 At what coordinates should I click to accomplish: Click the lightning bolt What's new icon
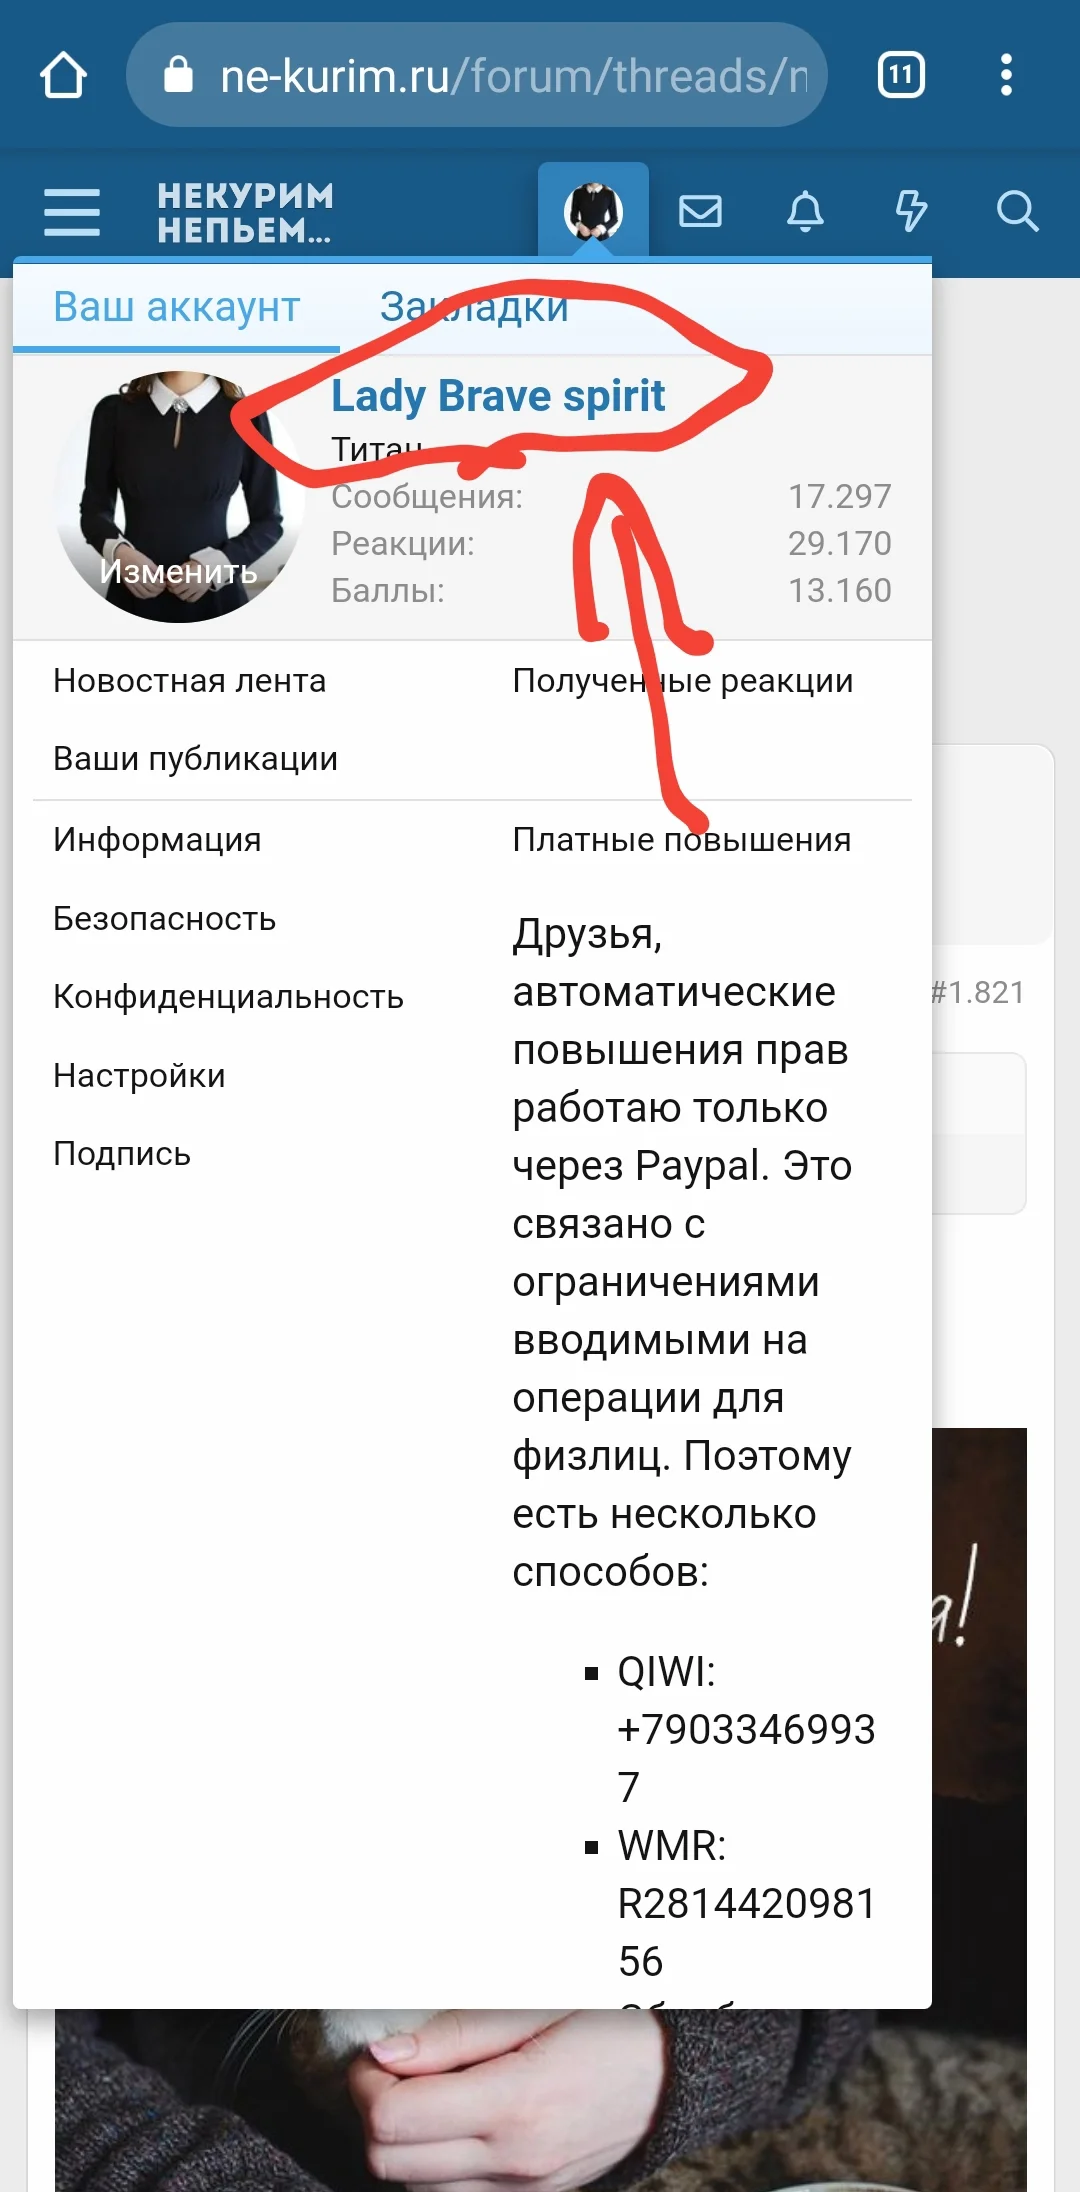pyautogui.click(x=911, y=211)
